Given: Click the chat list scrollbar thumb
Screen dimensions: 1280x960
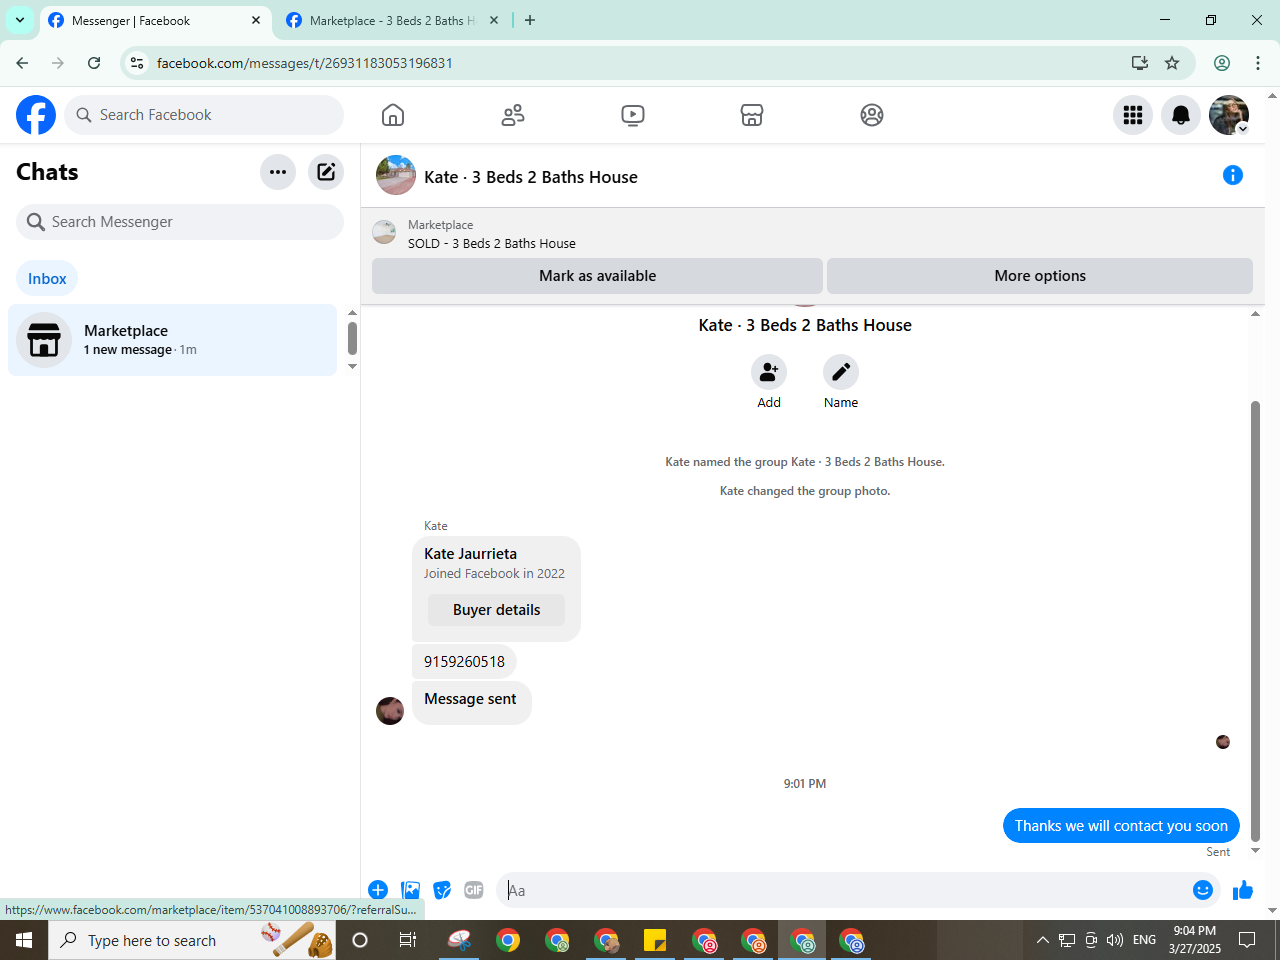Looking at the screenshot, I should pyautogui.click(x=352, y=338).
